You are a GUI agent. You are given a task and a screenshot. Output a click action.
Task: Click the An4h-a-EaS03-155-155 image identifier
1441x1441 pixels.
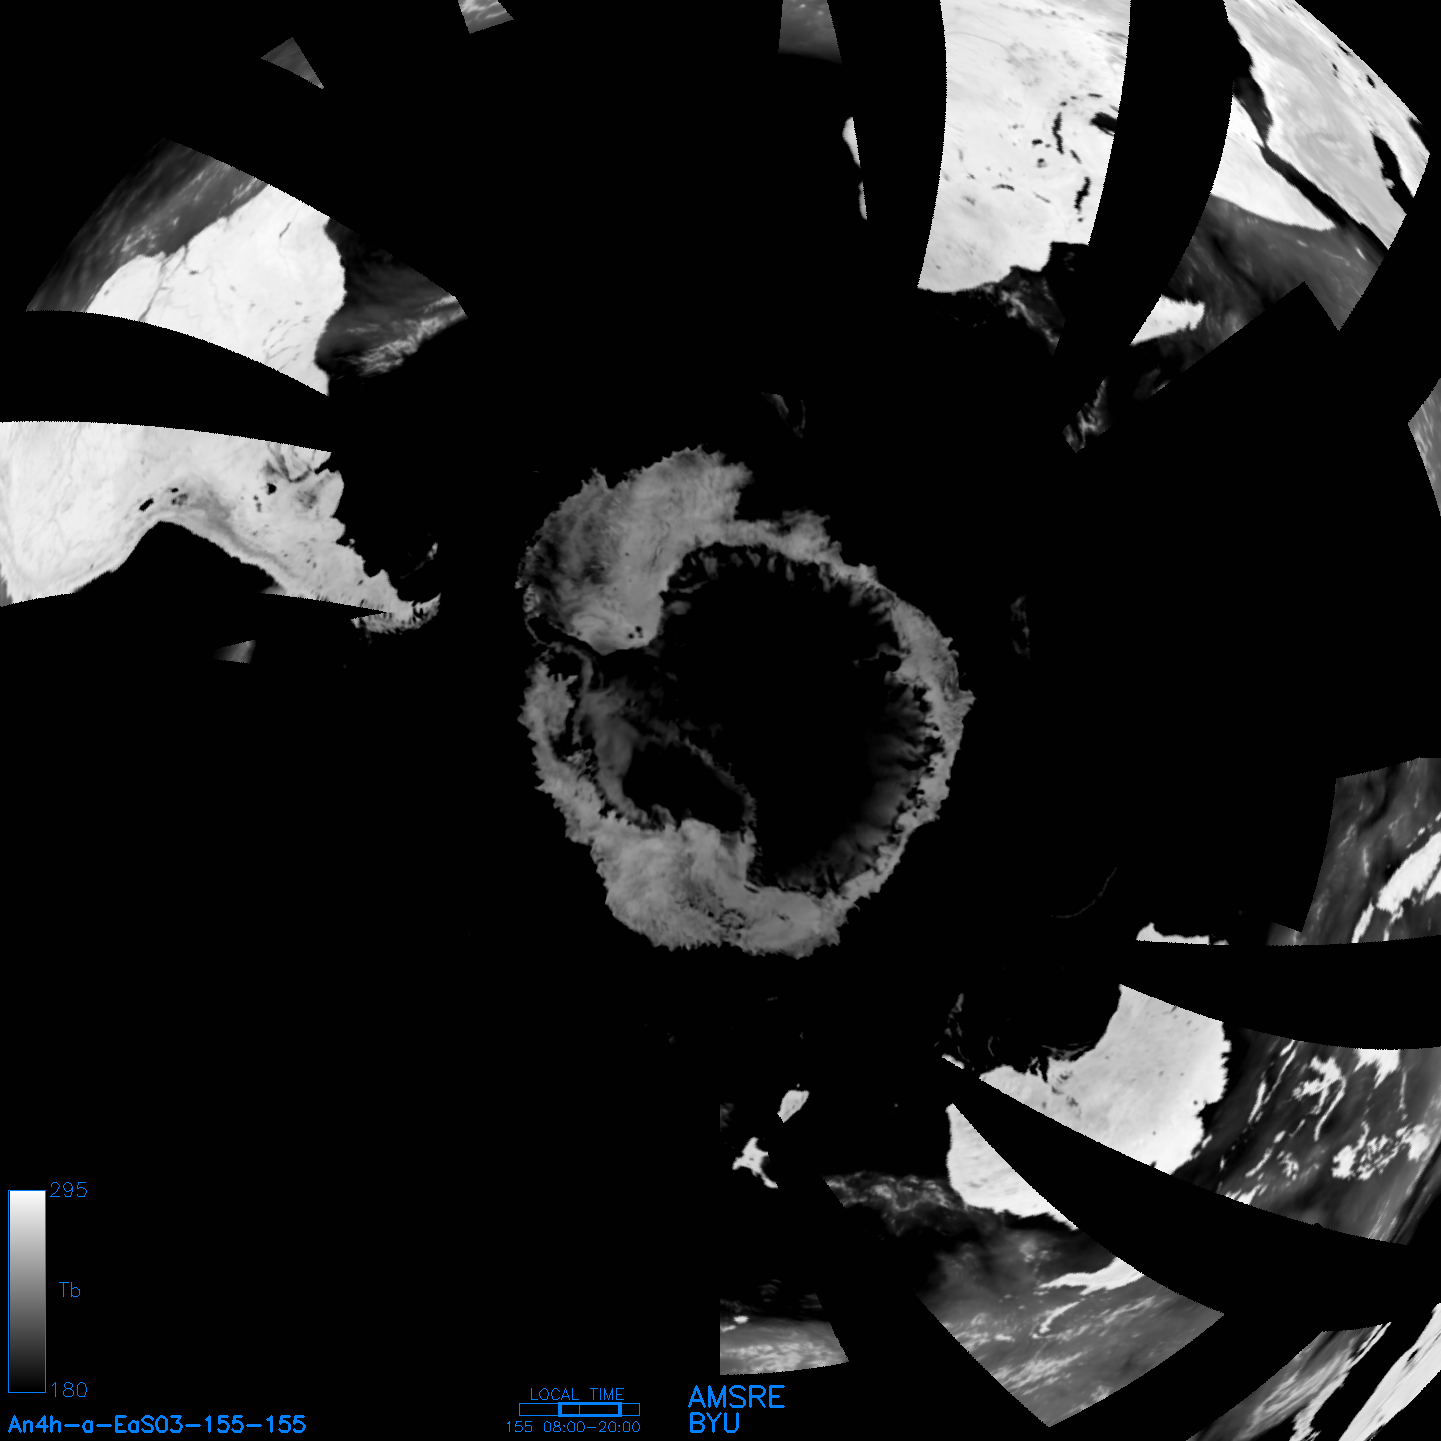tap(157, 1425)
